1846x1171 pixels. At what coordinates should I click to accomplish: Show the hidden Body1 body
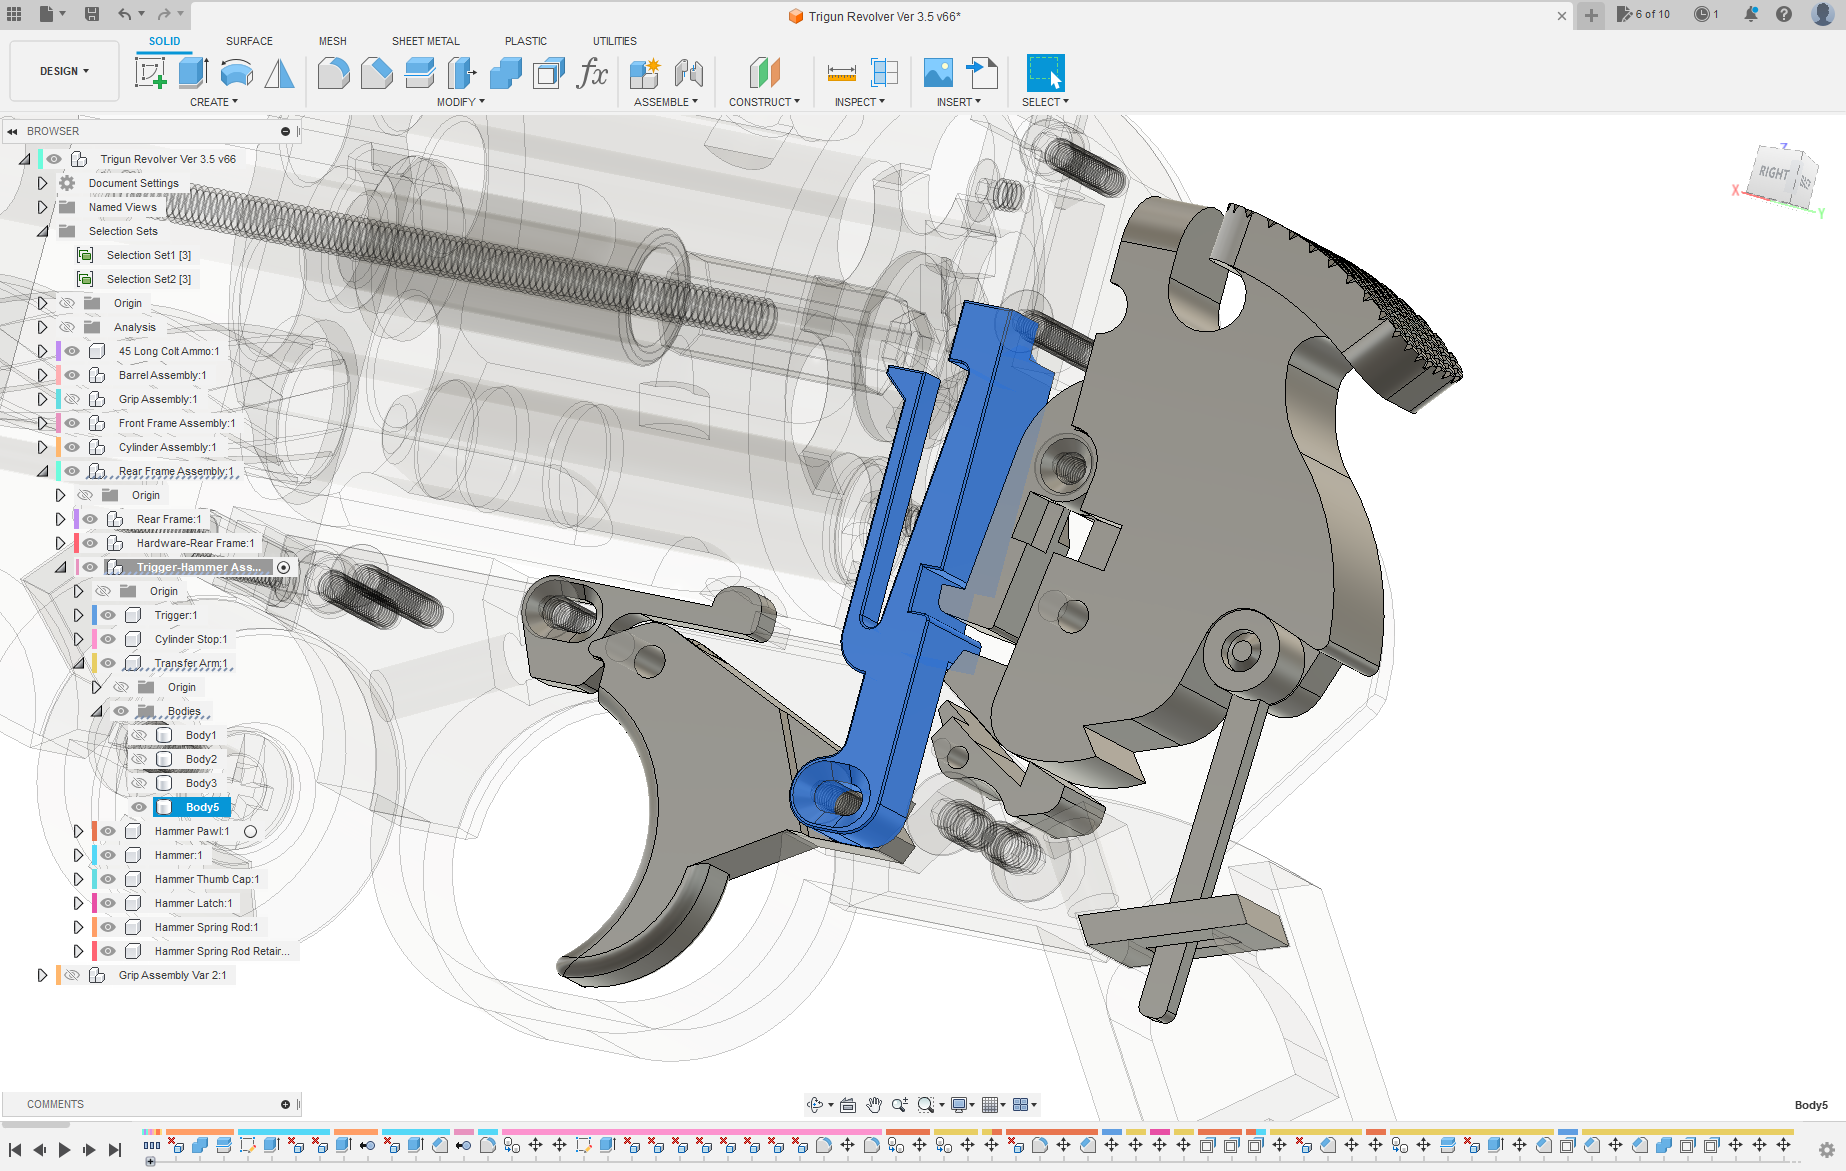point(139,735)
